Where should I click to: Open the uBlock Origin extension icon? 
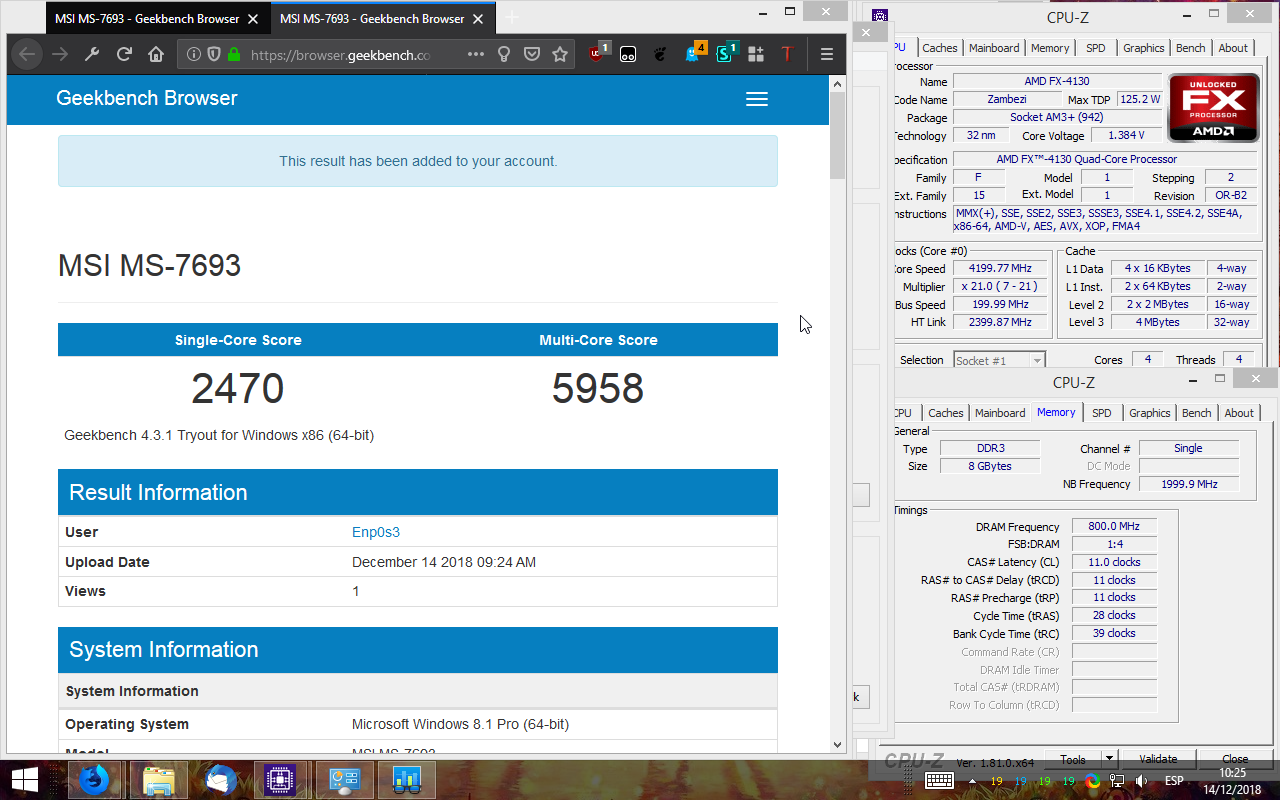[x=598, y=53]
